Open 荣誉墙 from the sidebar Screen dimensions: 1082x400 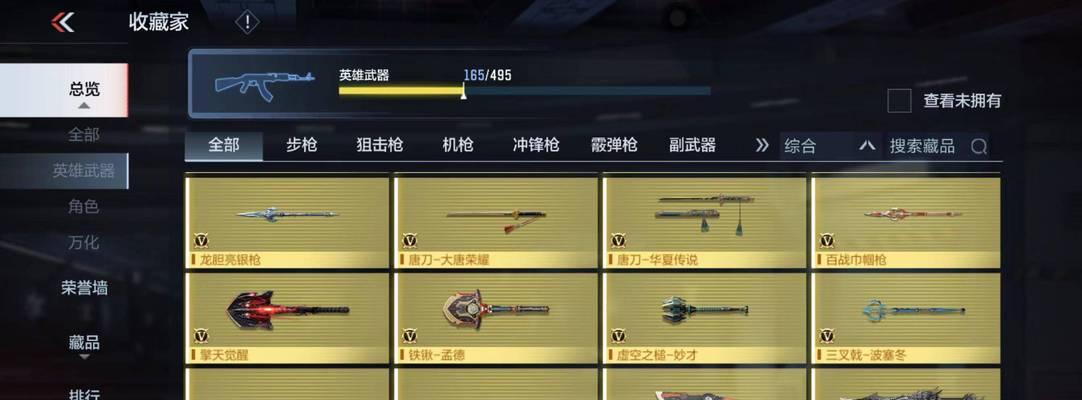[x=84, y=288]
